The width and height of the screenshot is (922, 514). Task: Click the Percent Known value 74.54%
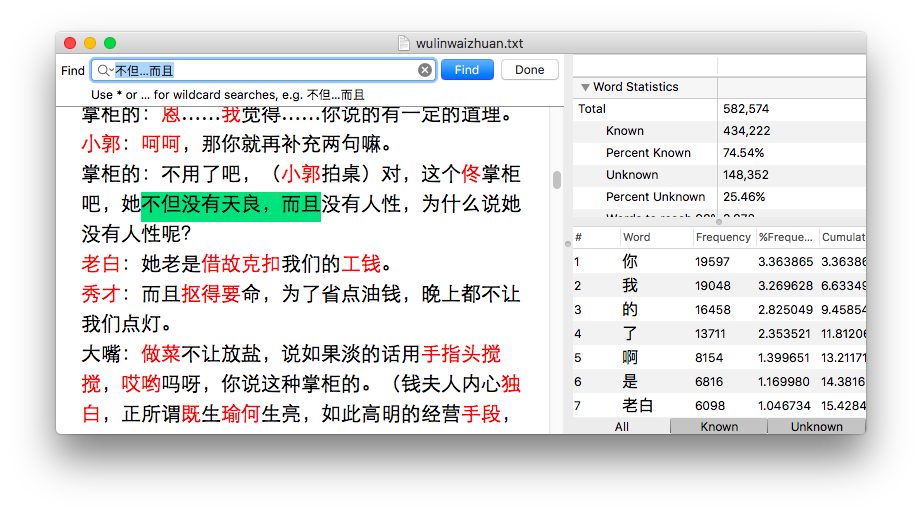[x=743, y=153]
